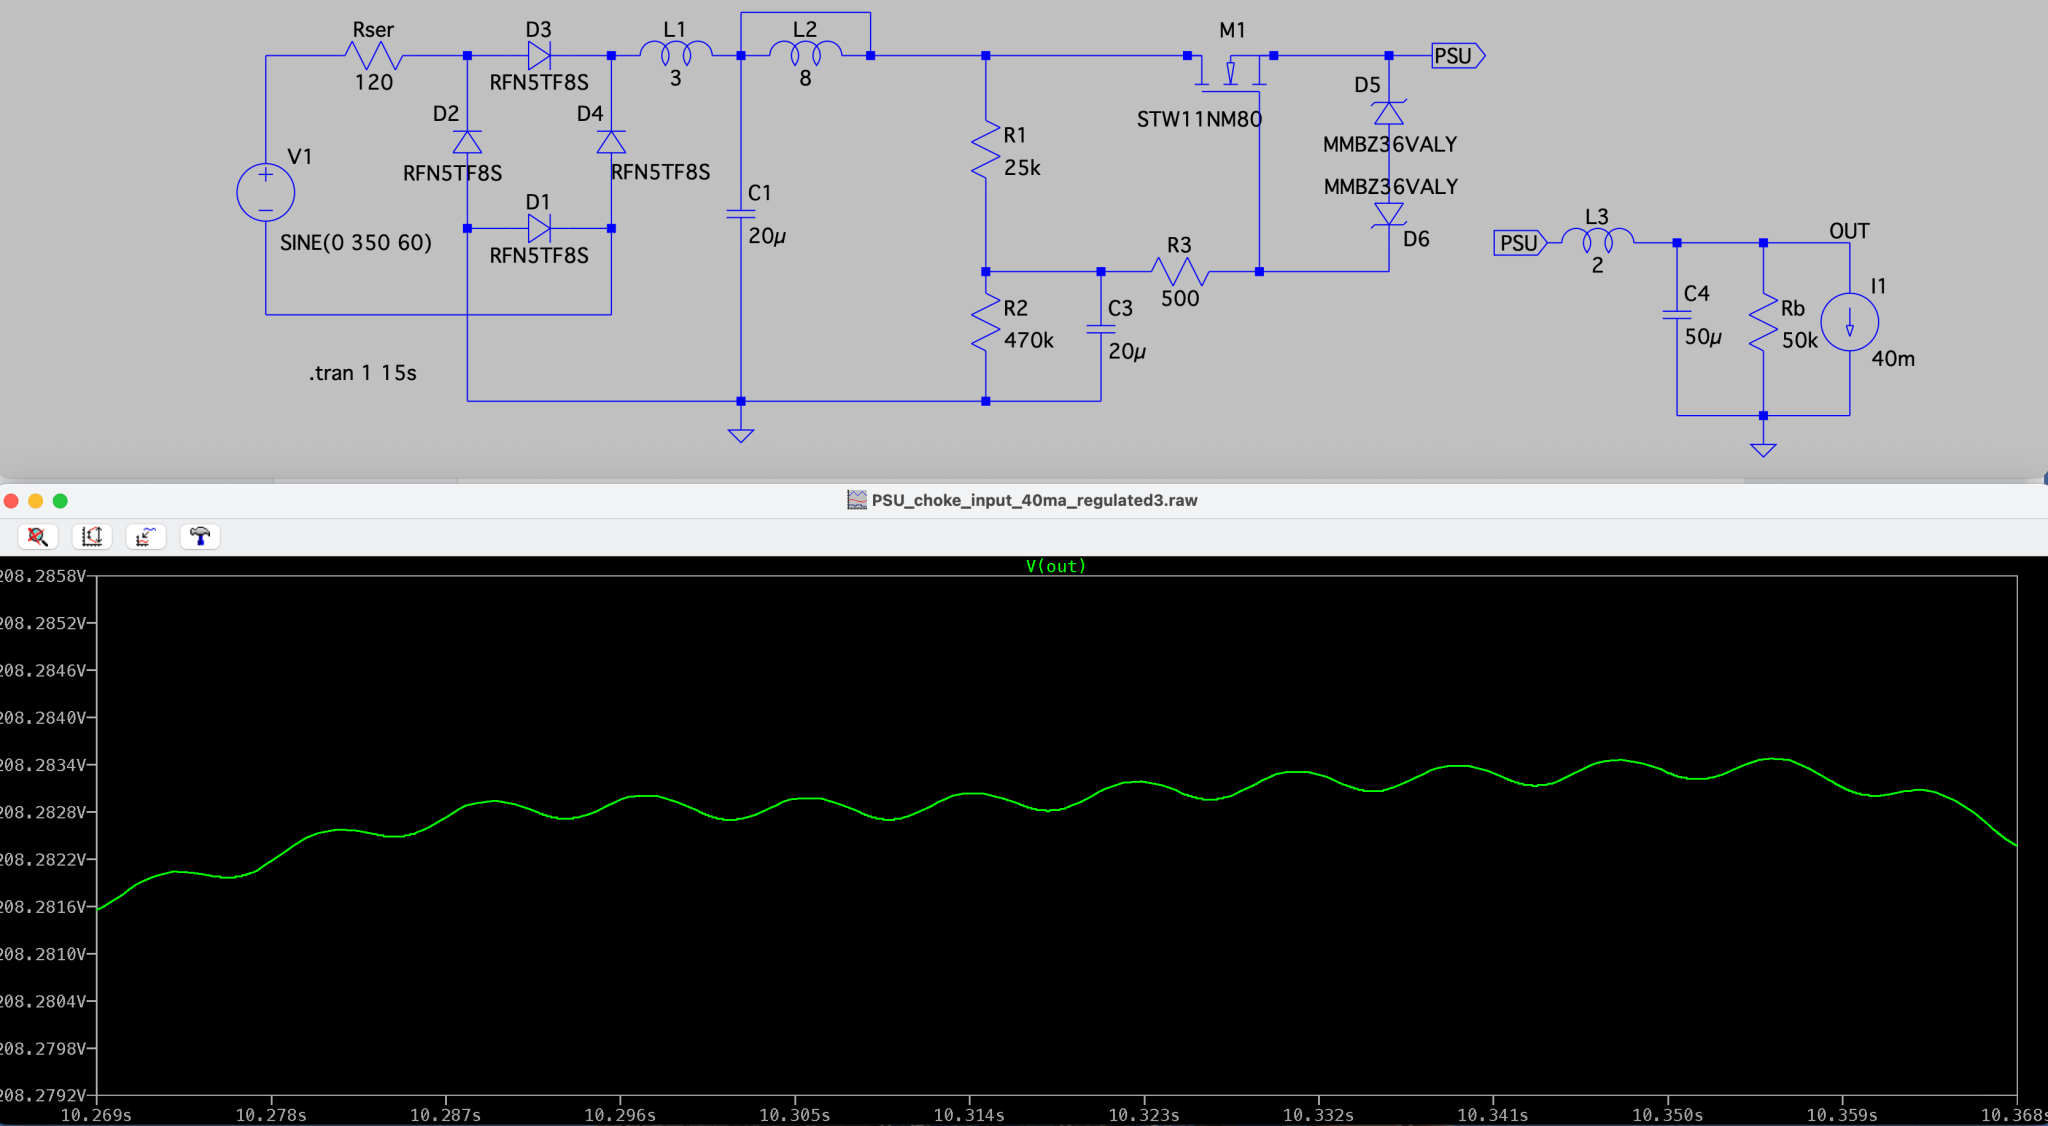
Task: Click the ground symbol below C1
Action: click(x=741, y=435)
